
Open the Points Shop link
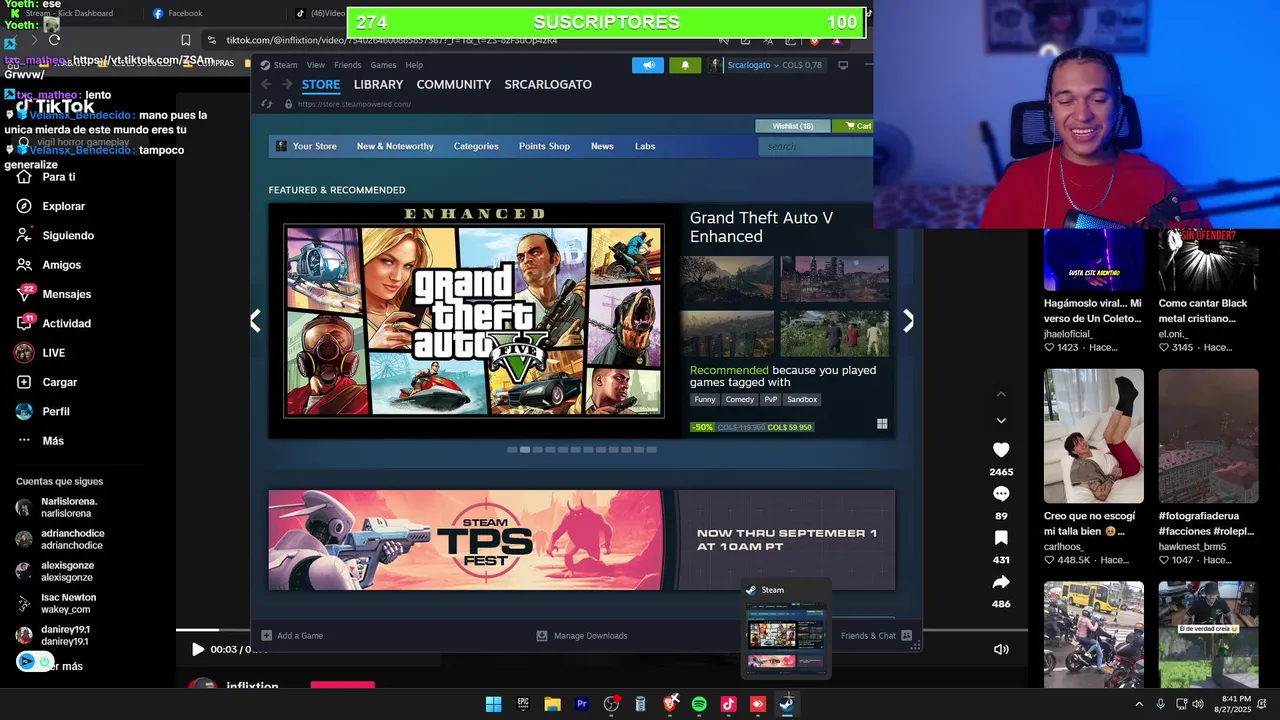click(544, 146)
